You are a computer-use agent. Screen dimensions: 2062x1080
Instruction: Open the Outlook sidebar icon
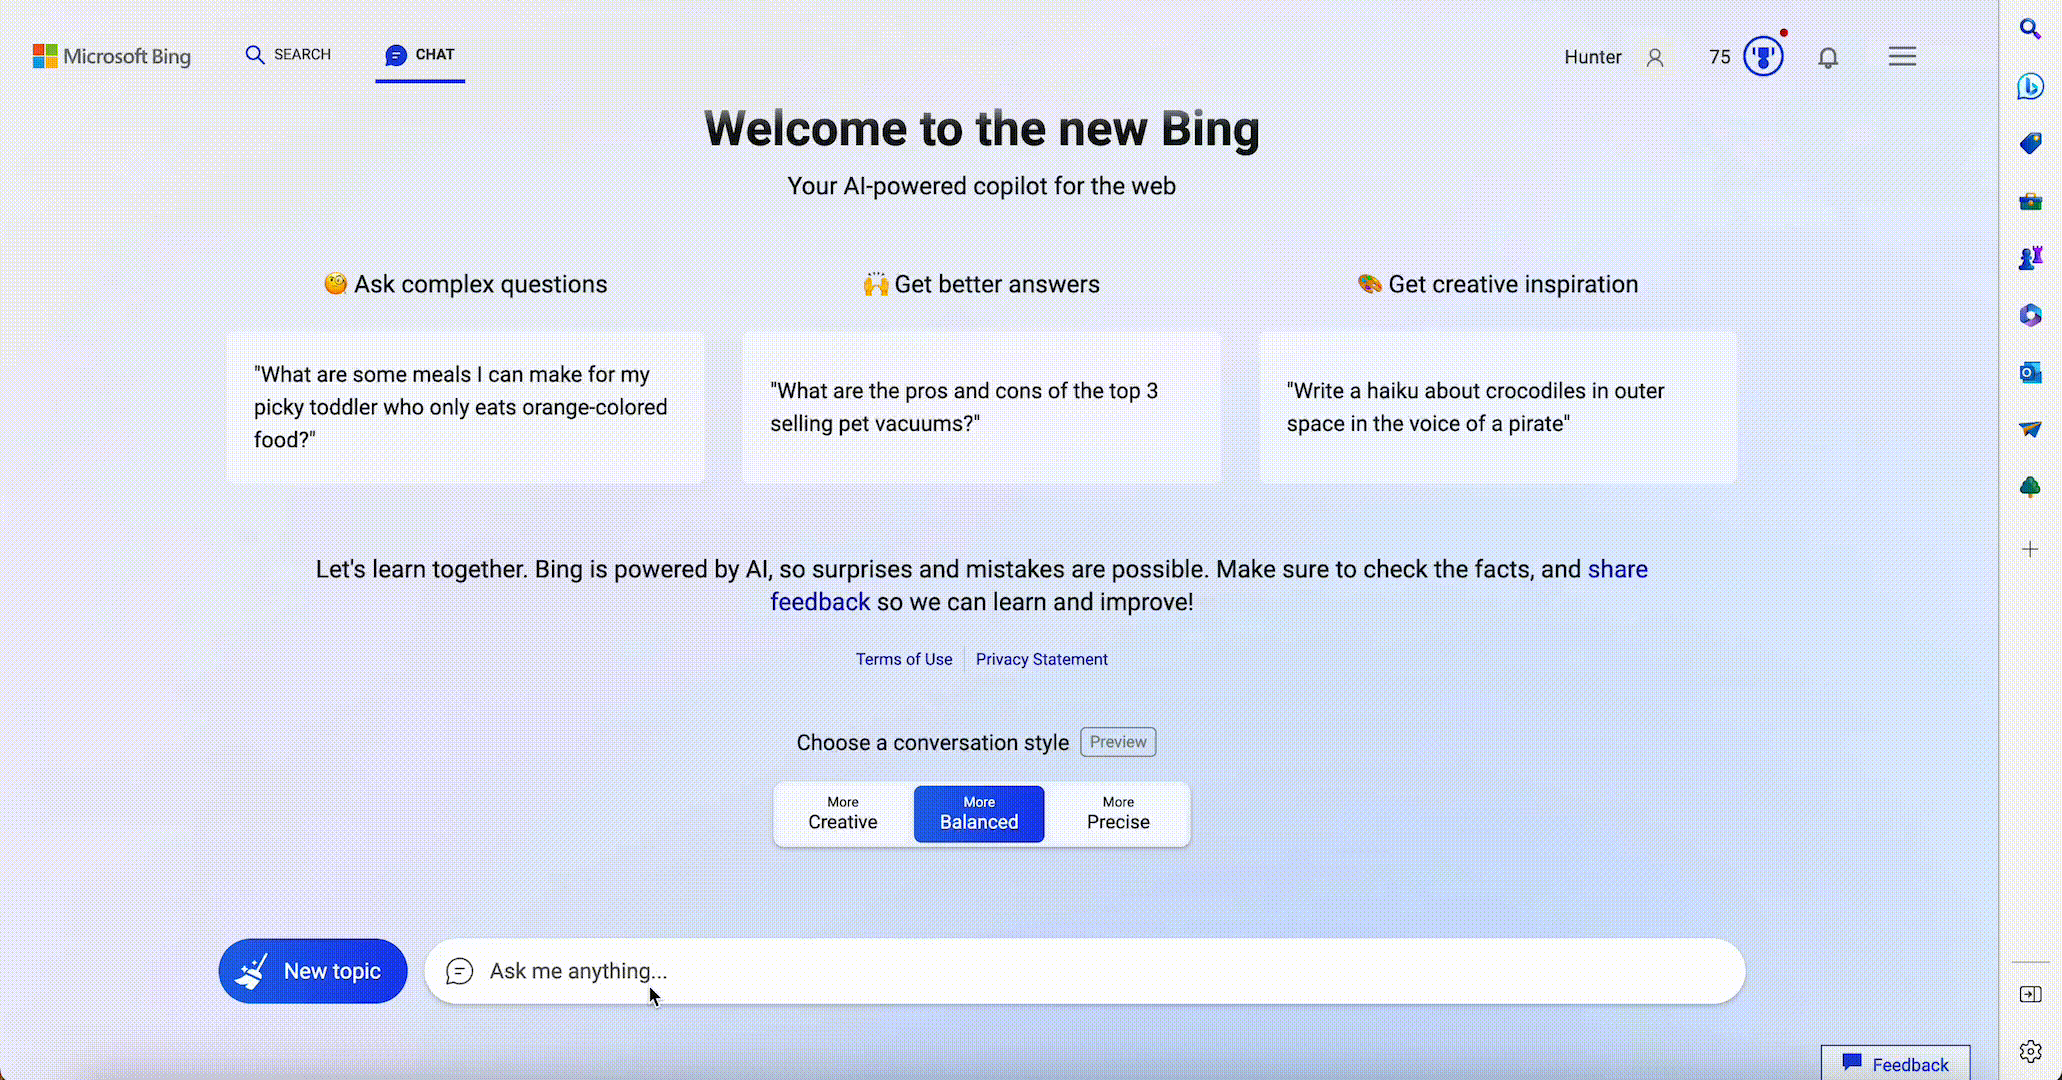click(x=2029, y=372)
